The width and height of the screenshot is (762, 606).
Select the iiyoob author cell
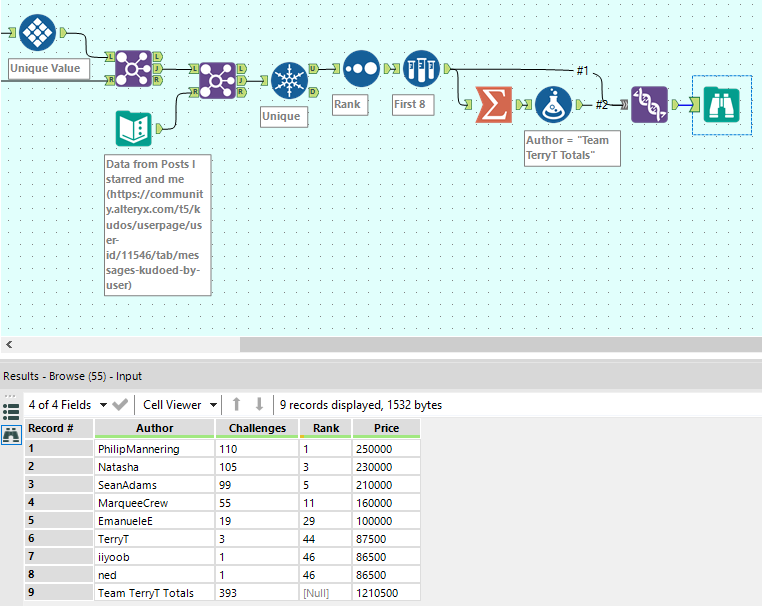coord(155,557)
